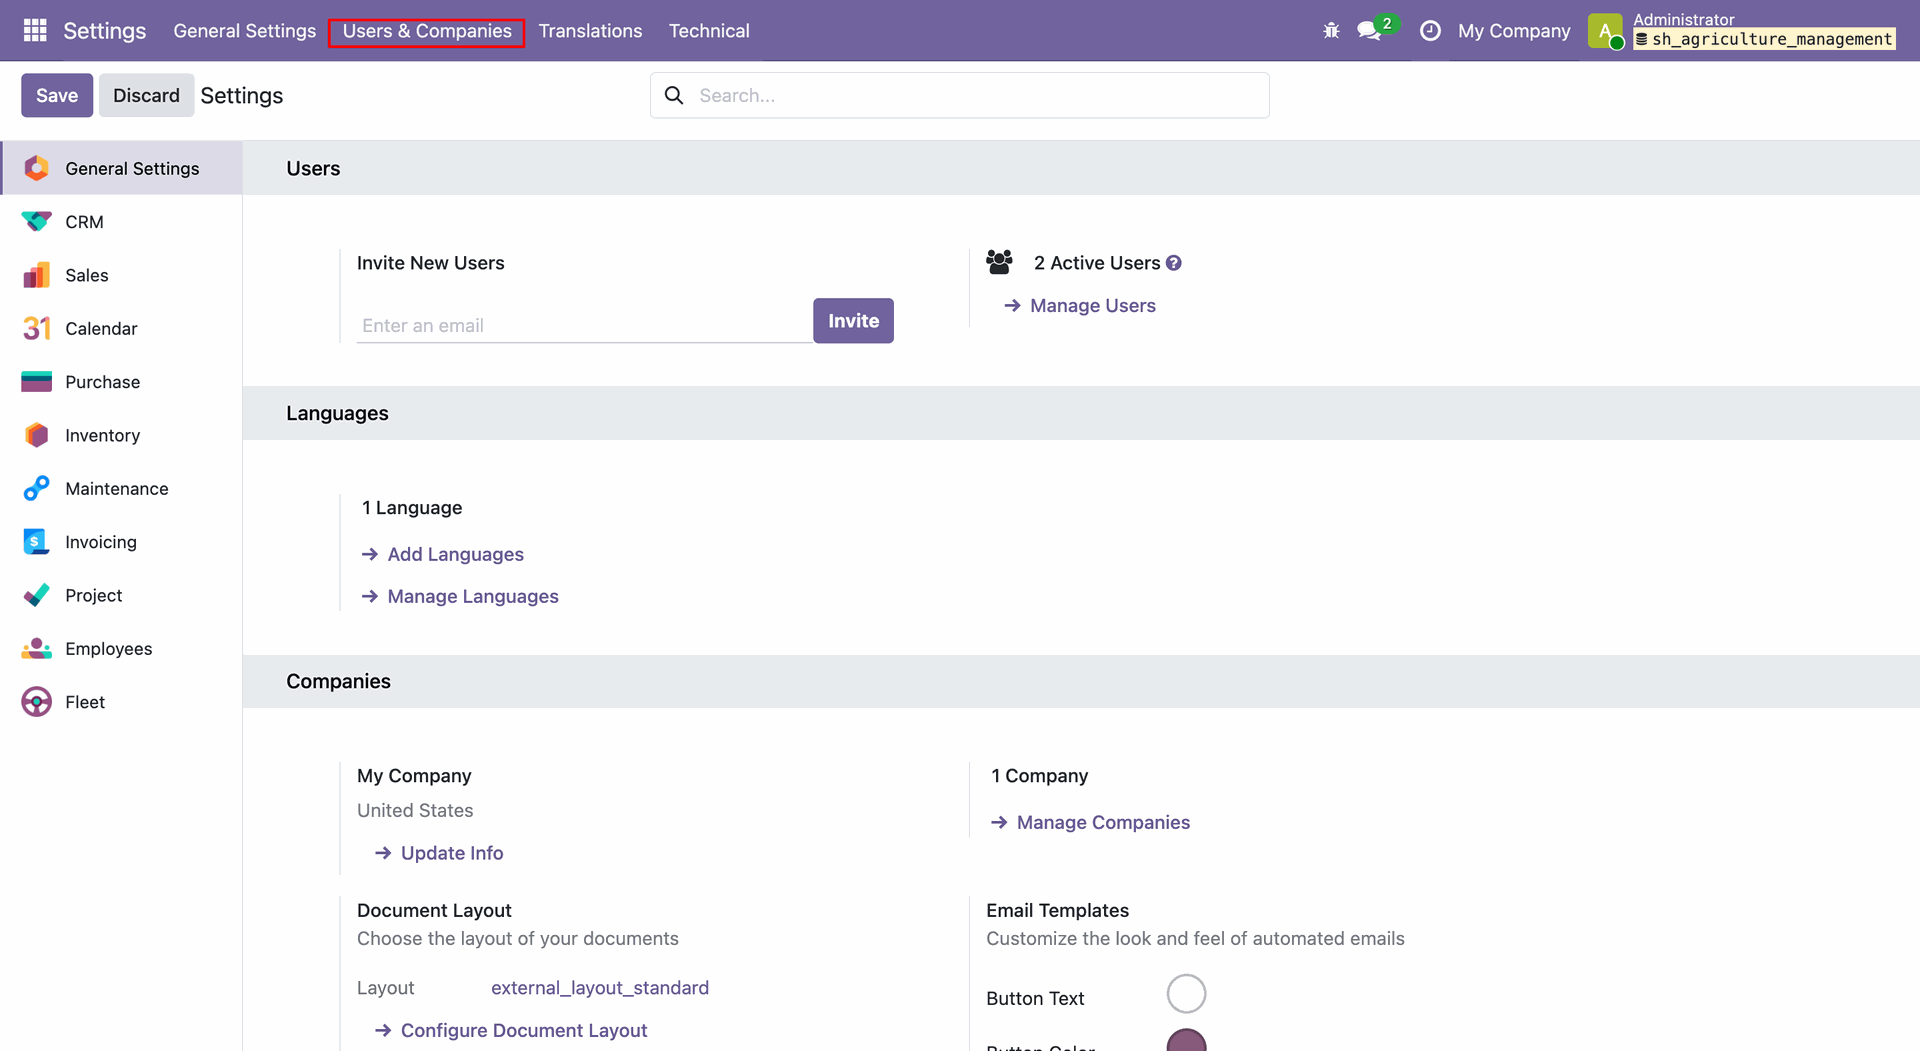Open the Technical menu

pyautogui.click(x=709, y=31)
